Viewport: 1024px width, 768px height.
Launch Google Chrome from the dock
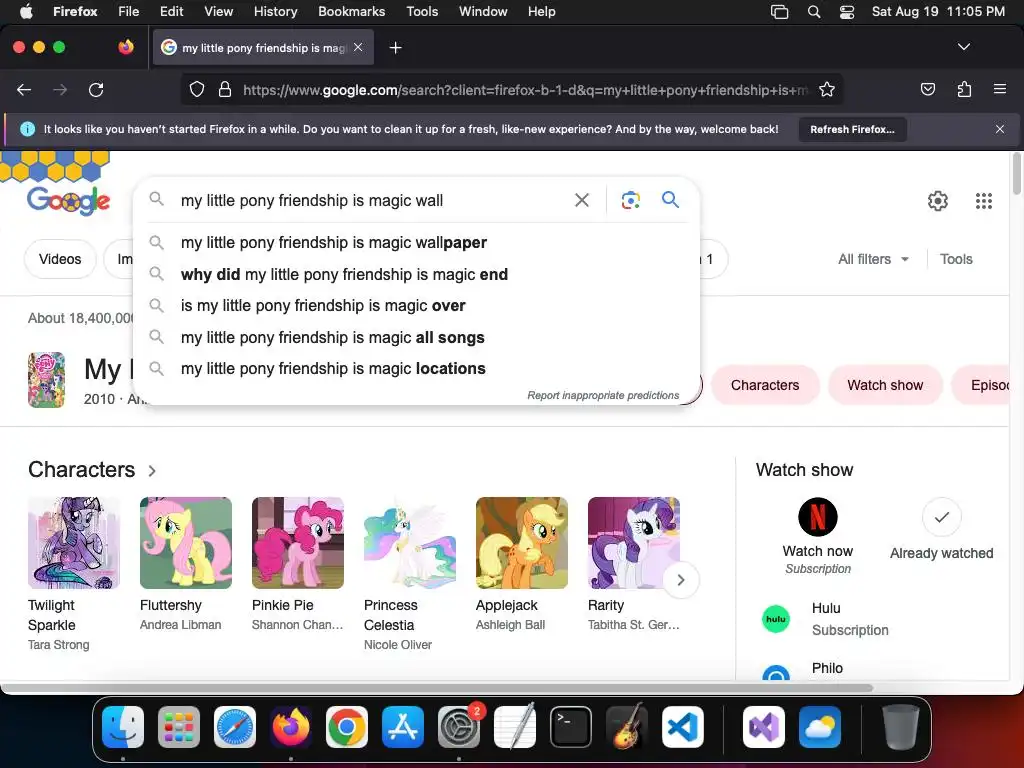347,727
